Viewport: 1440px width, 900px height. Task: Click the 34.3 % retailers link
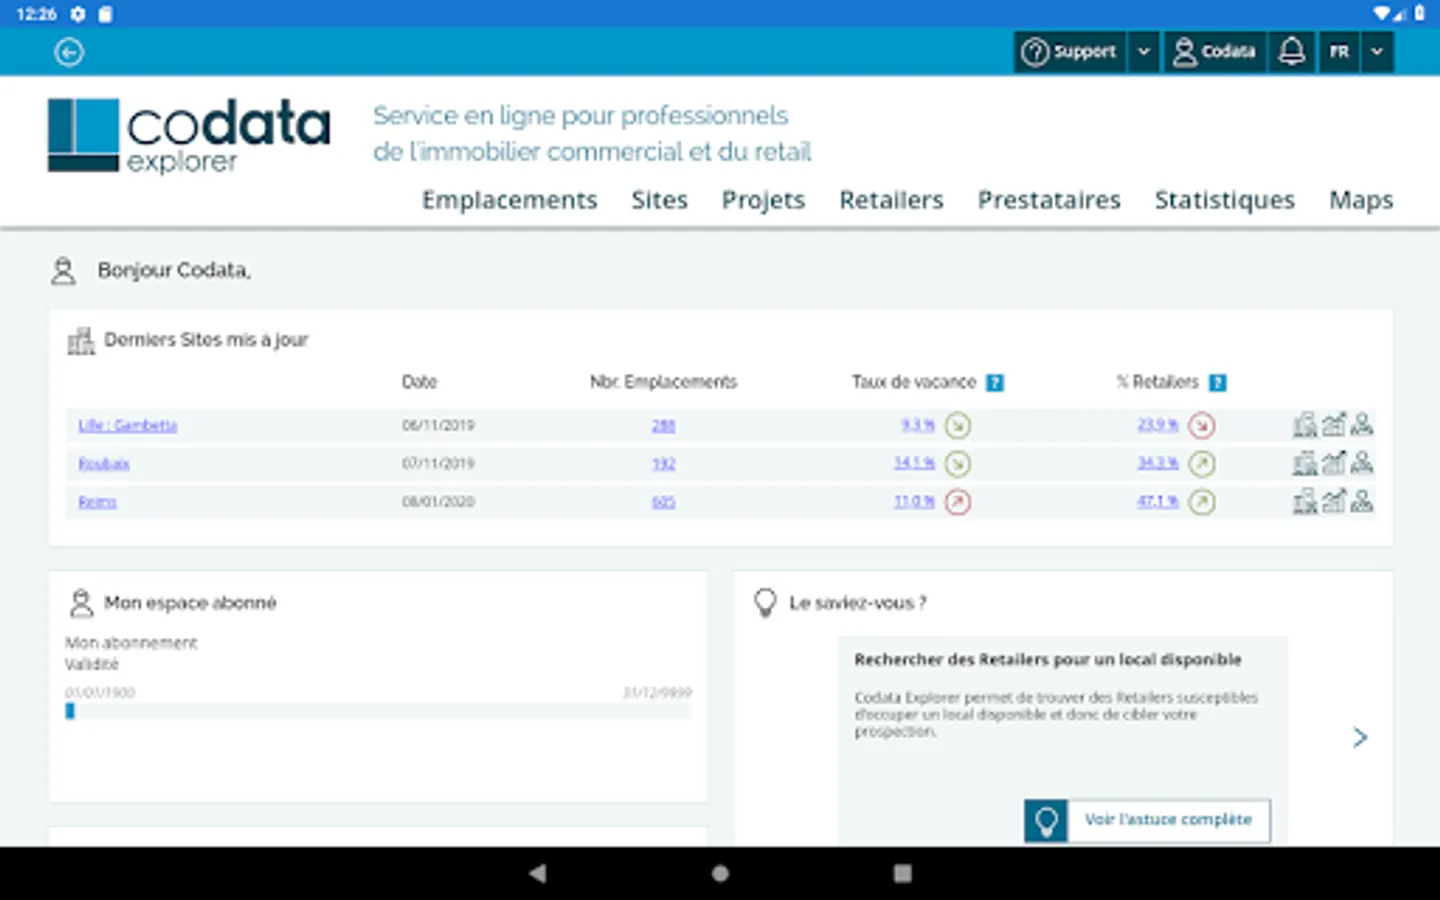[1158, 463]
